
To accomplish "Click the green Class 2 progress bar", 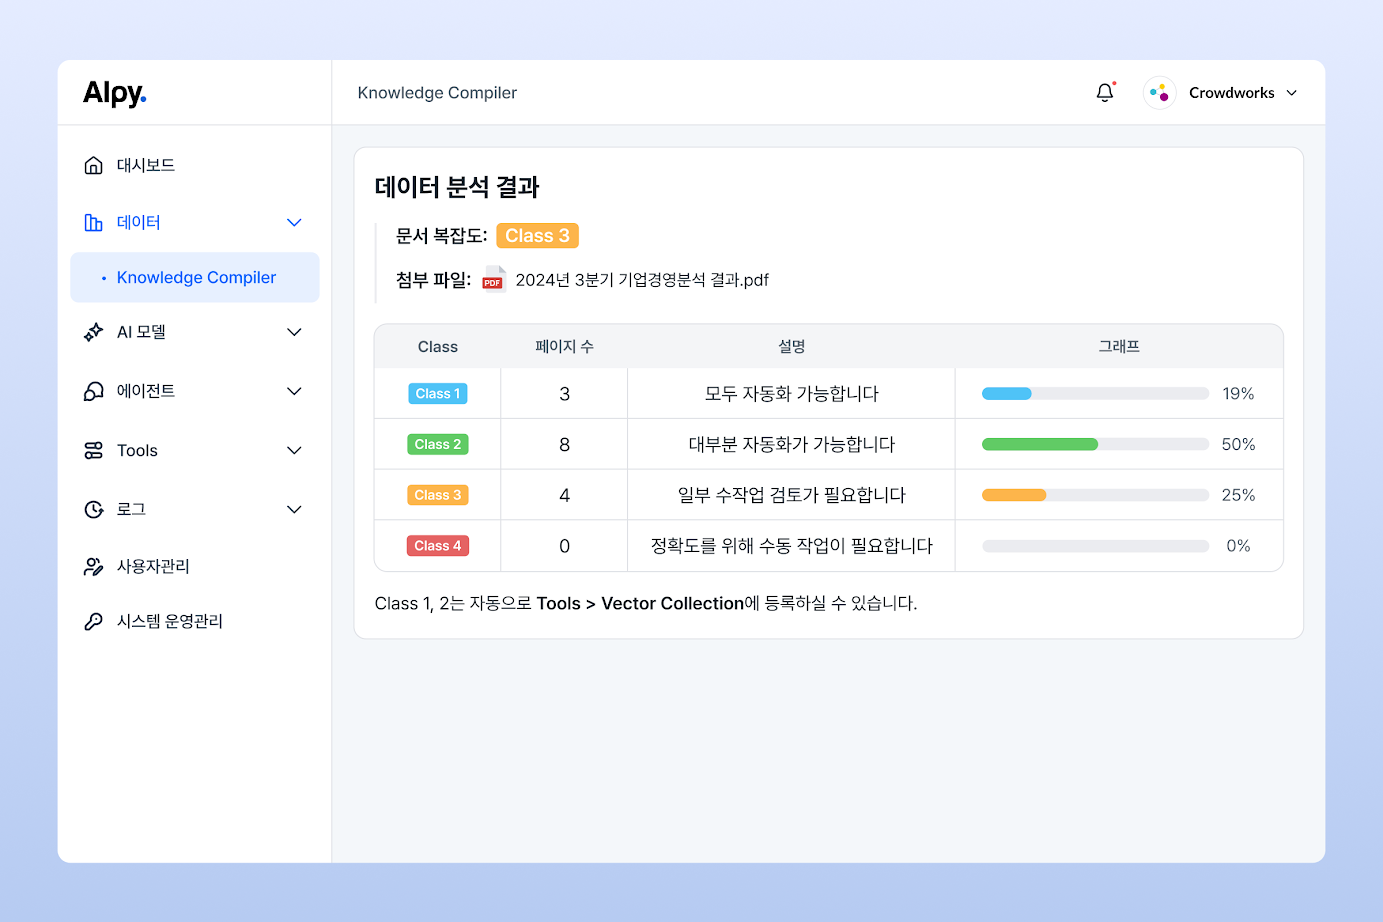I will click(1040, 444).
